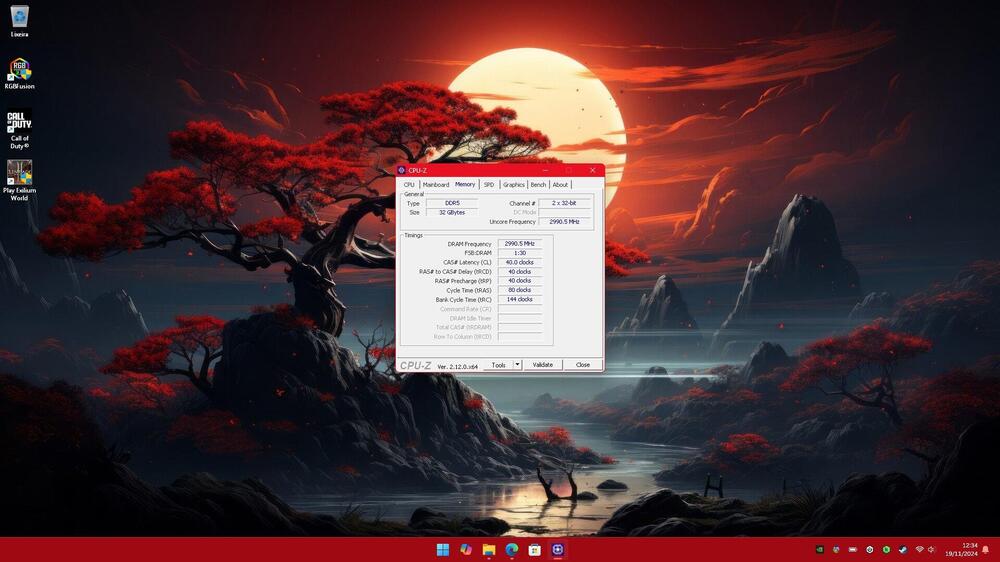
Task: Open File Explorer from the taskbar
Action: tap(489, 550)
